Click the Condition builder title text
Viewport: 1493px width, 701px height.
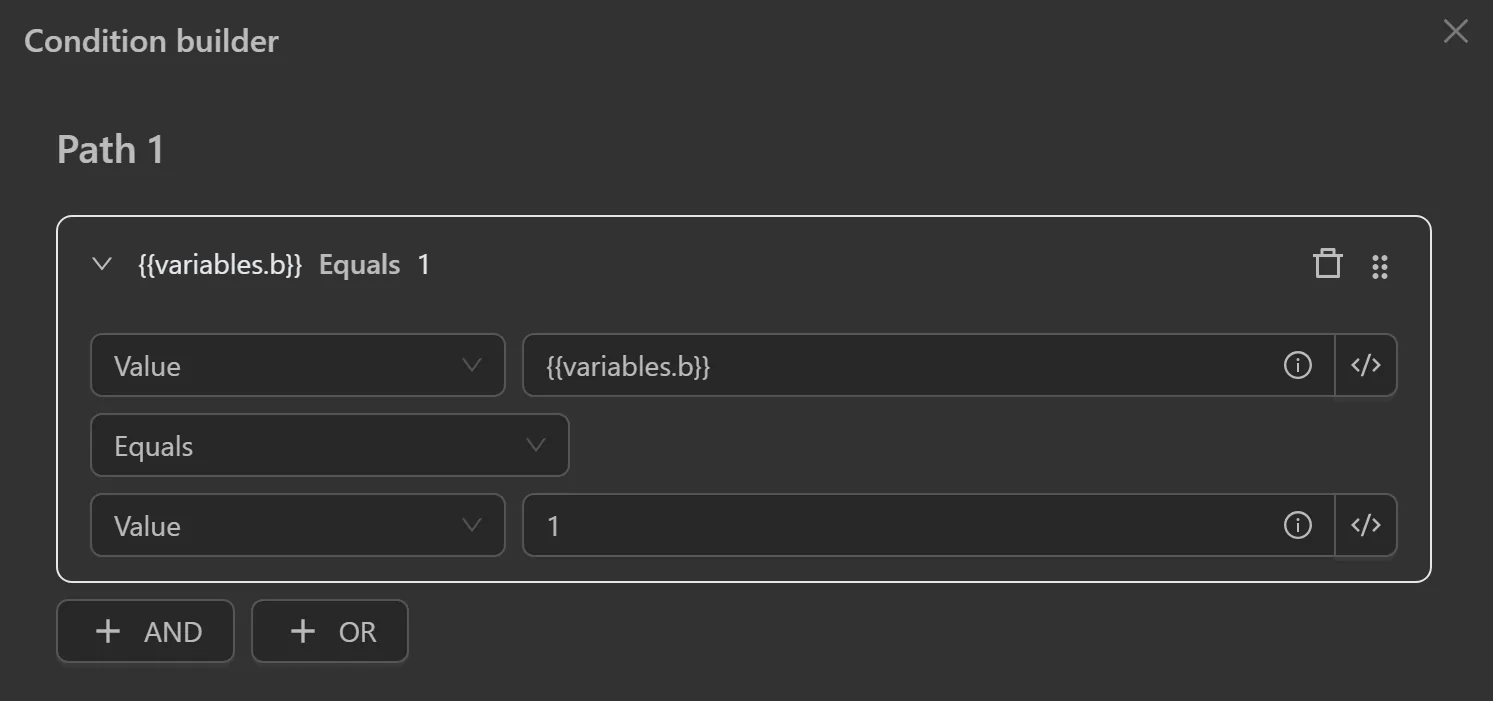pyautogui.click(x=151, y=41)
